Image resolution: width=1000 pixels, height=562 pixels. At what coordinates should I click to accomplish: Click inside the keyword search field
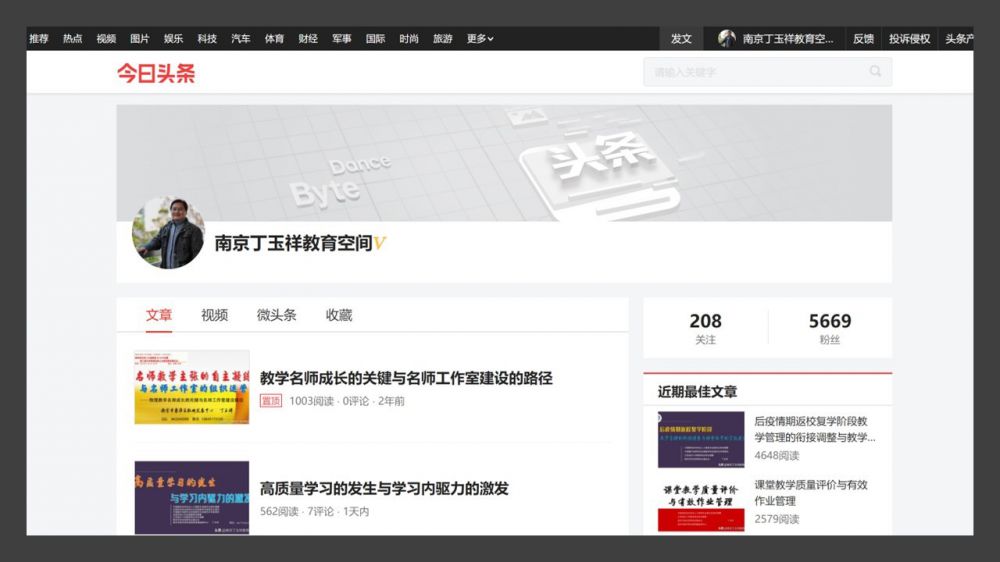click(x=755, y=72)
